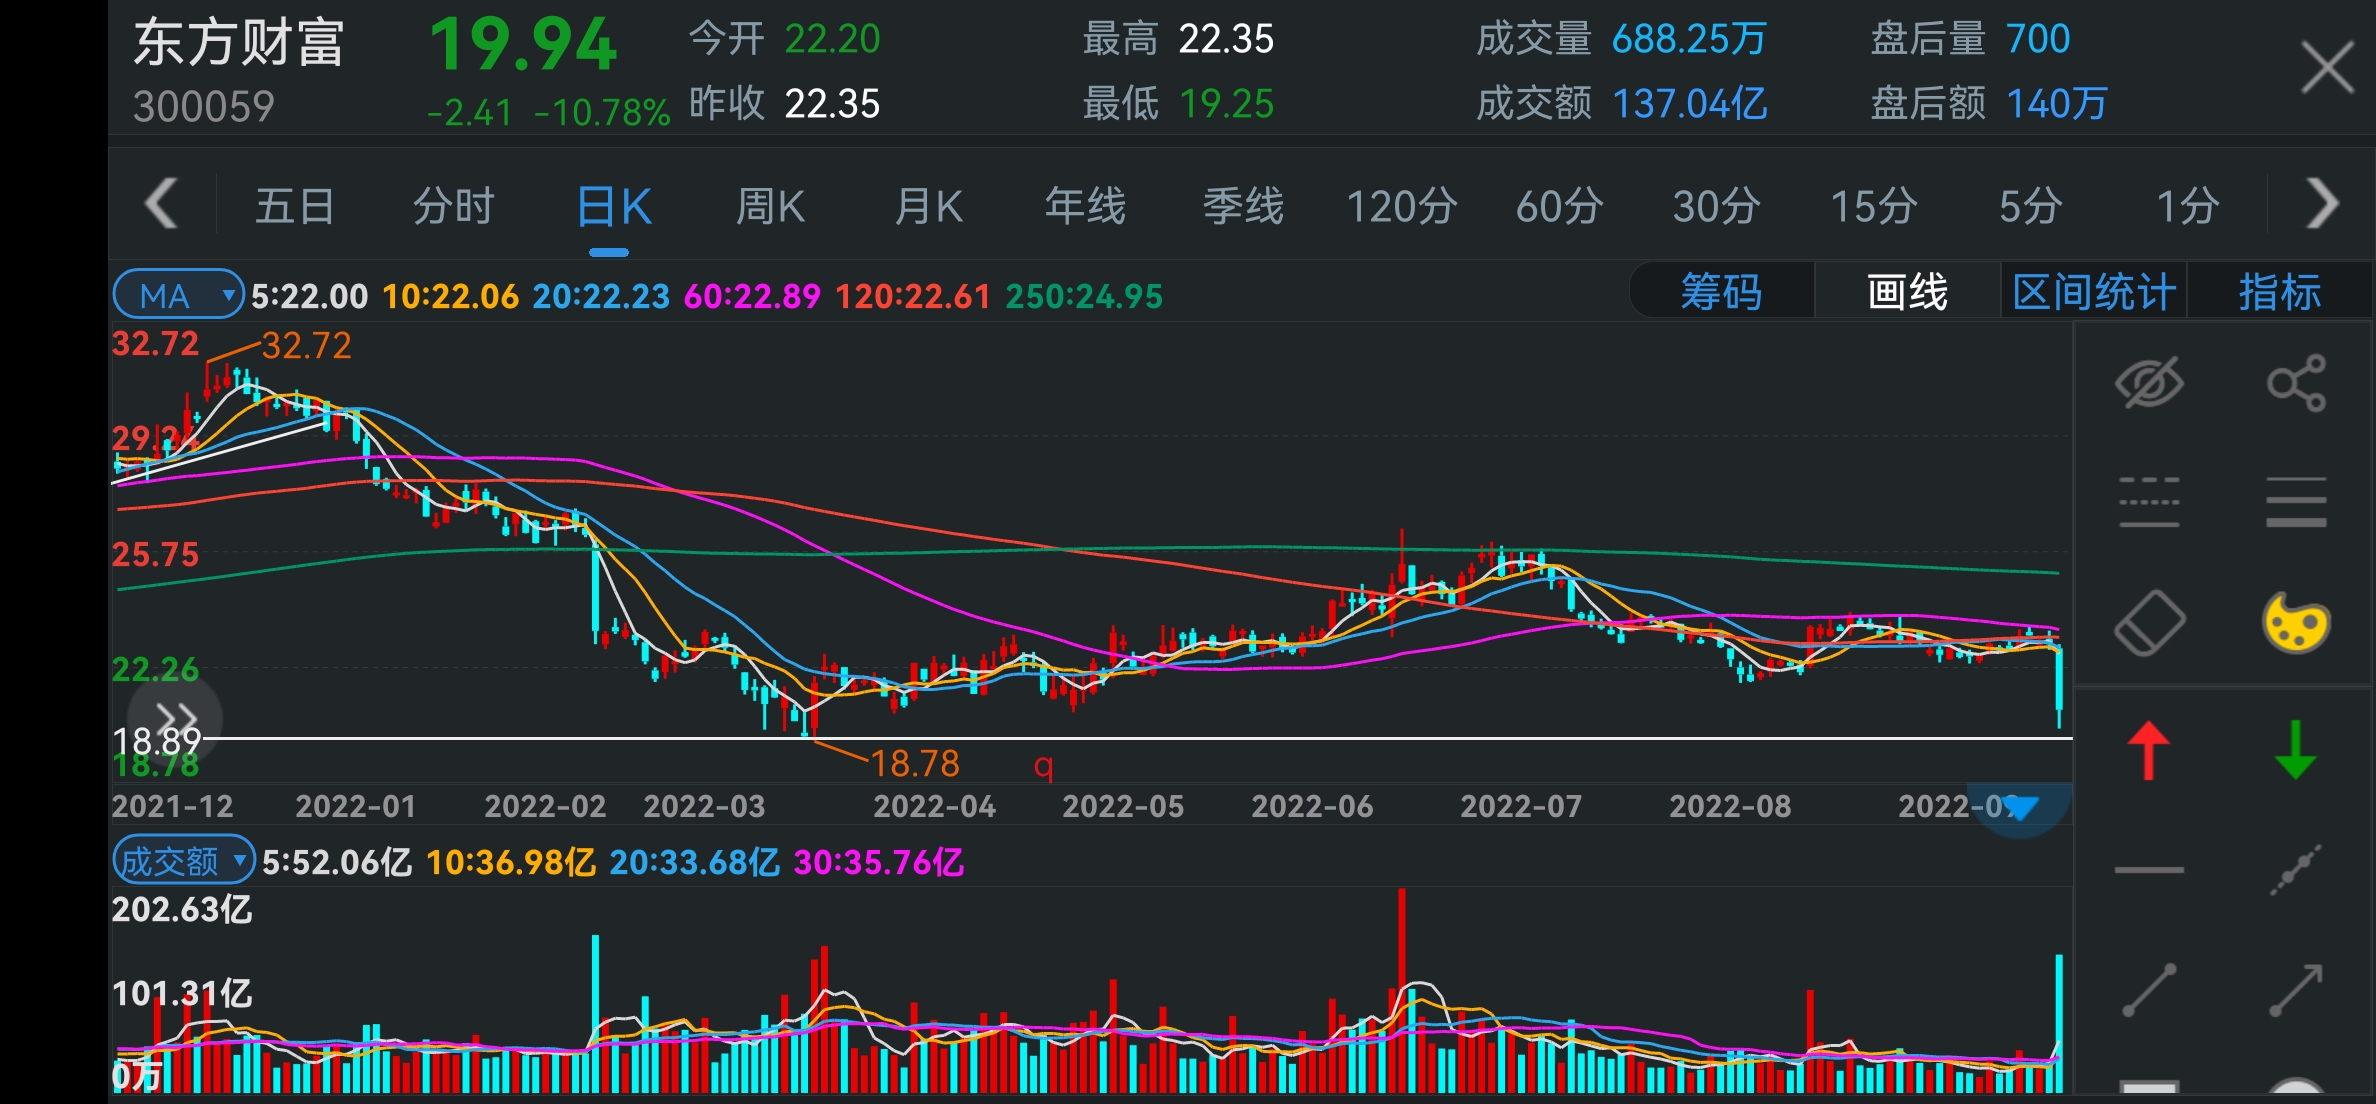Switch to 季线 chart tab

(x=1243, y=207)
